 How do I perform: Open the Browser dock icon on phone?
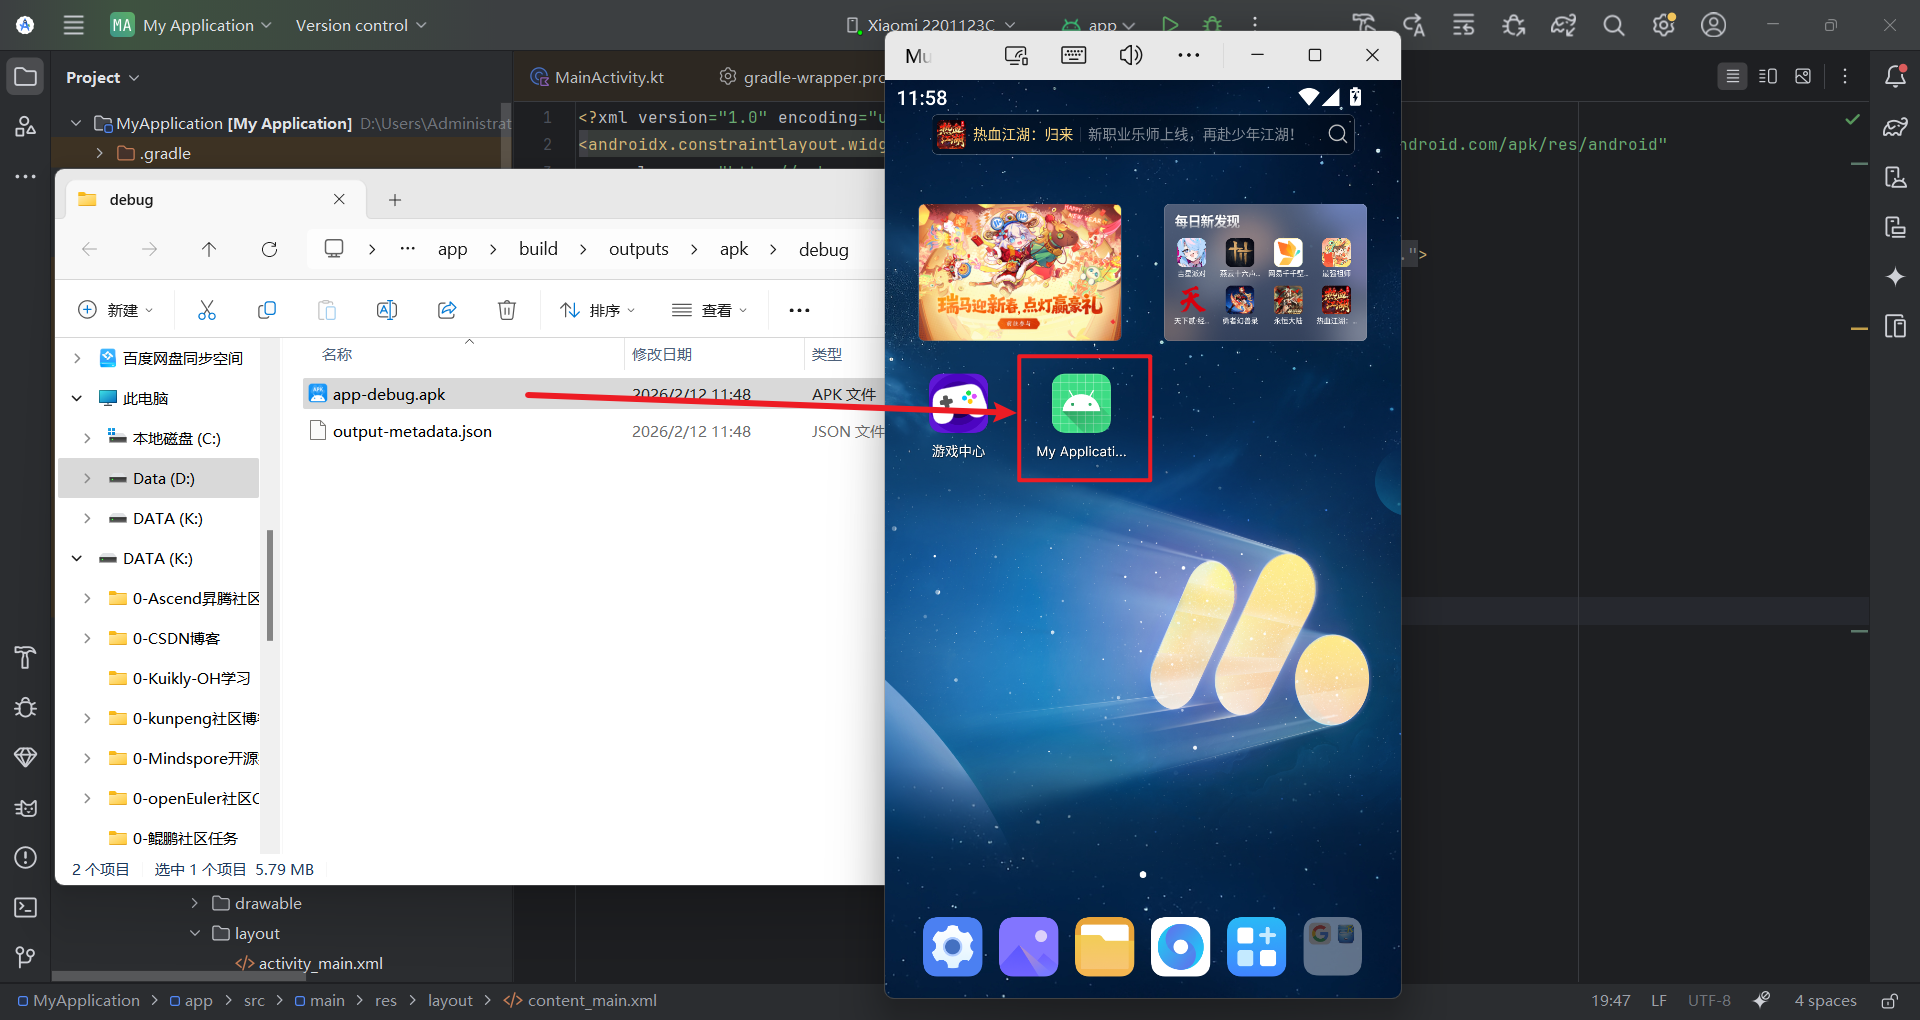point(1180,946)
